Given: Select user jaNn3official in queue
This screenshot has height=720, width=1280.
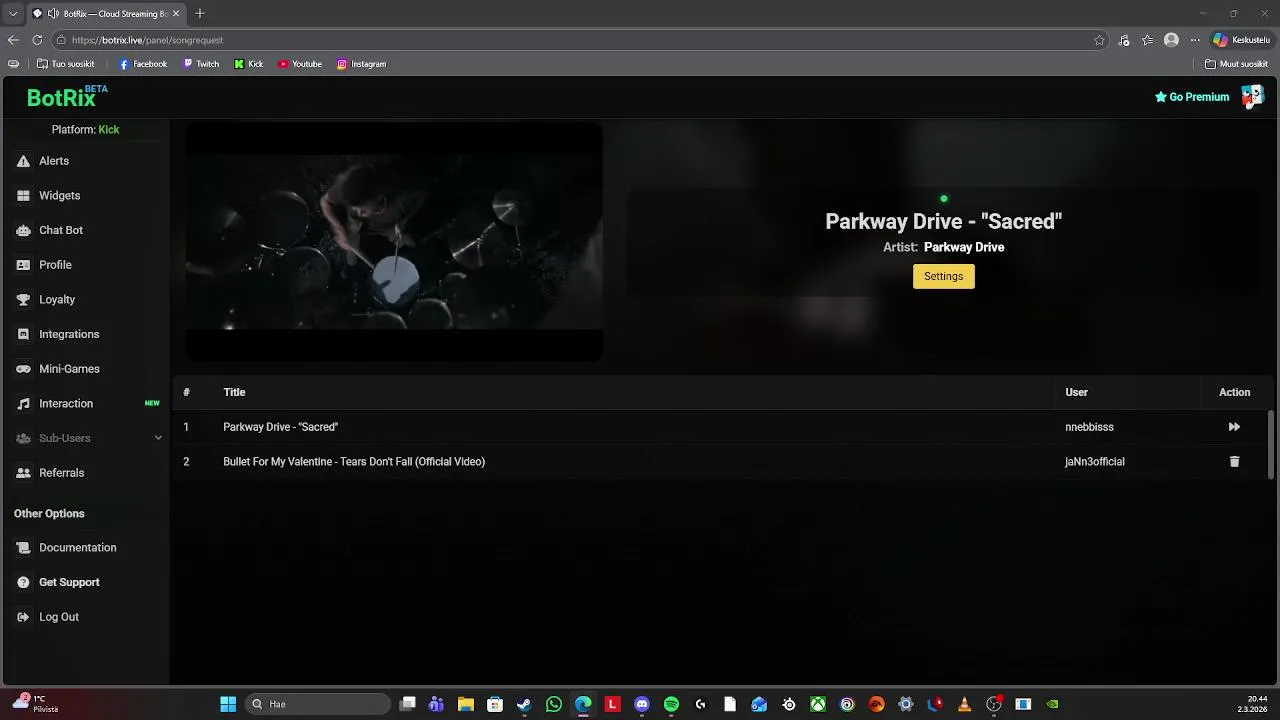Looking at the screenshot, I should pyautogui.click(x=1095, y=461).
